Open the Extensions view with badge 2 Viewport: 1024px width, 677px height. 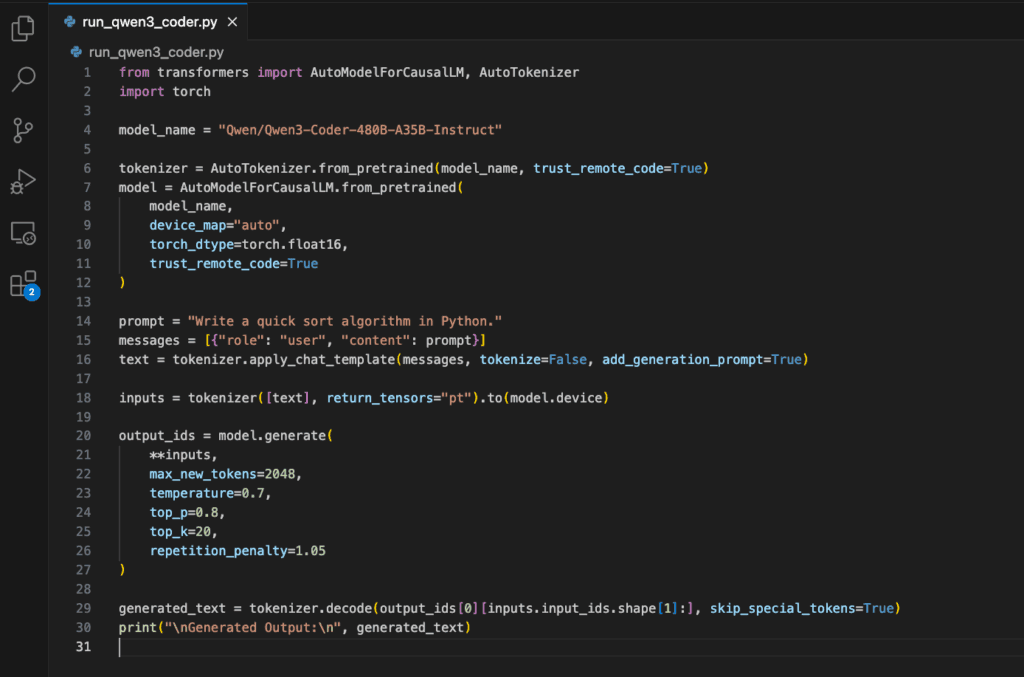(24, 285)
